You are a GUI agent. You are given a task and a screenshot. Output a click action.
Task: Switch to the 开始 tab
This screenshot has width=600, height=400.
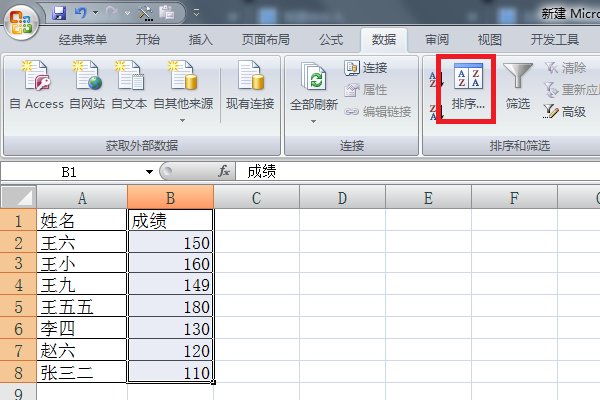pyautogui.click(x=148, y=40)
